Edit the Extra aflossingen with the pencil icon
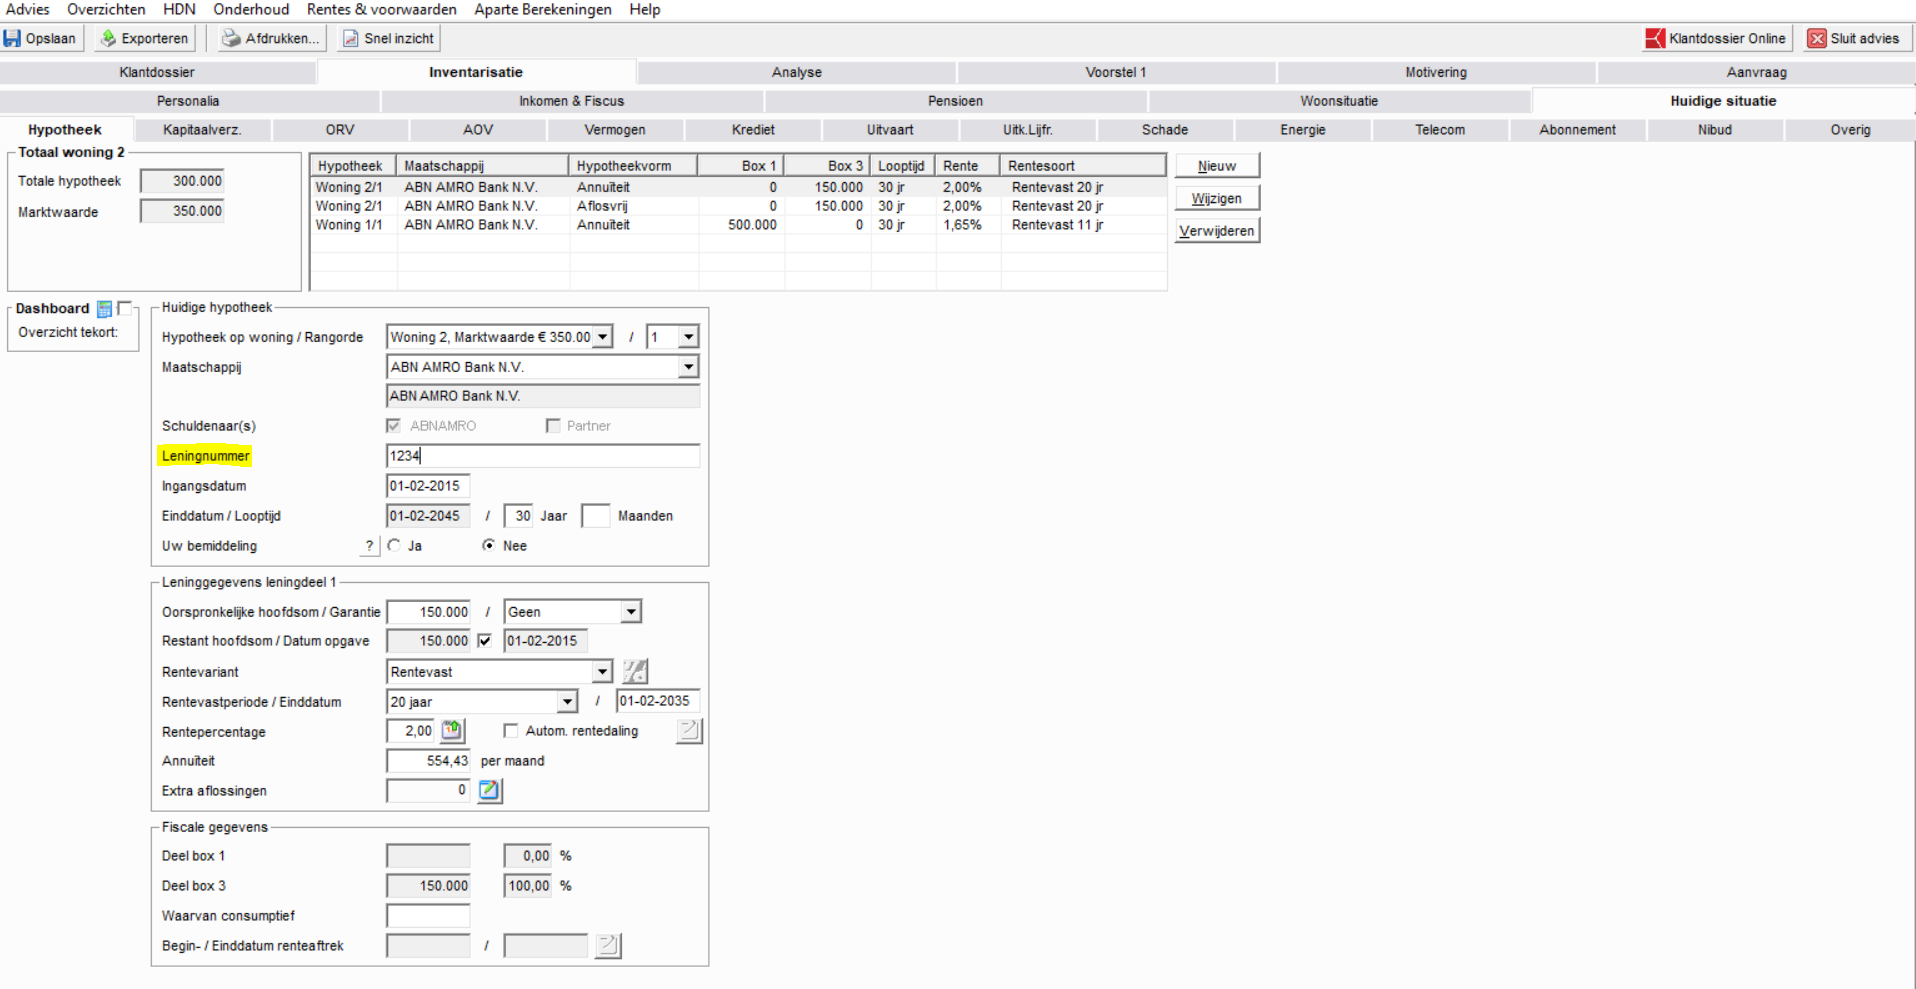Screen dimensions: 1916x989 coord(490,790)
